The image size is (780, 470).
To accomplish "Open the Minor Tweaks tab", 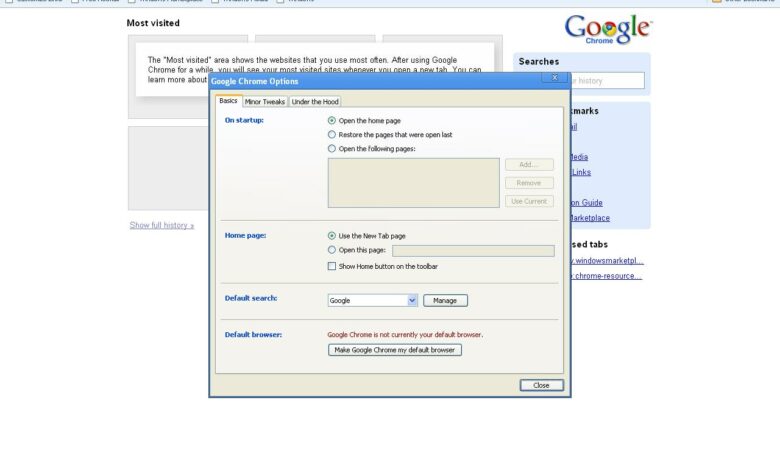I will (x=265, y=101).
